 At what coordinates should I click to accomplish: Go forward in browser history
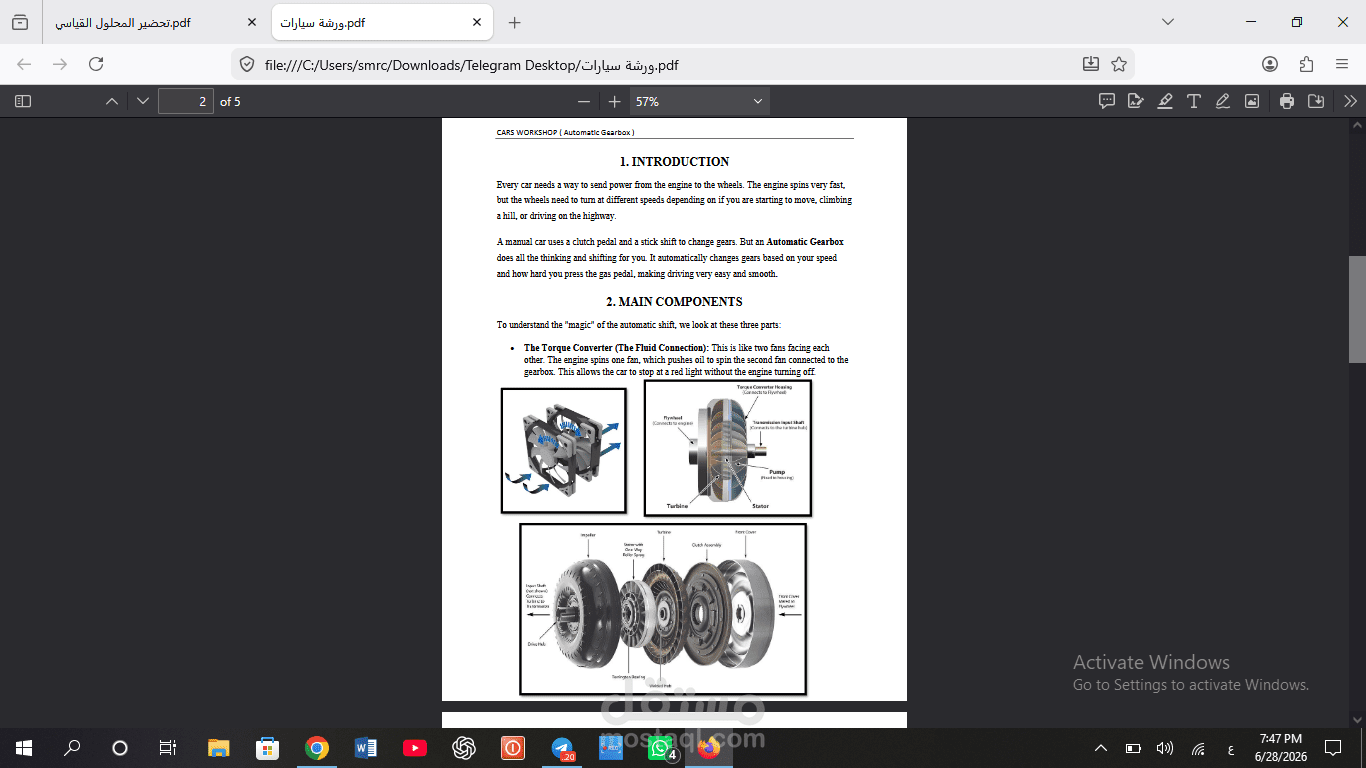pyautogui.click(x=60, y=64)
